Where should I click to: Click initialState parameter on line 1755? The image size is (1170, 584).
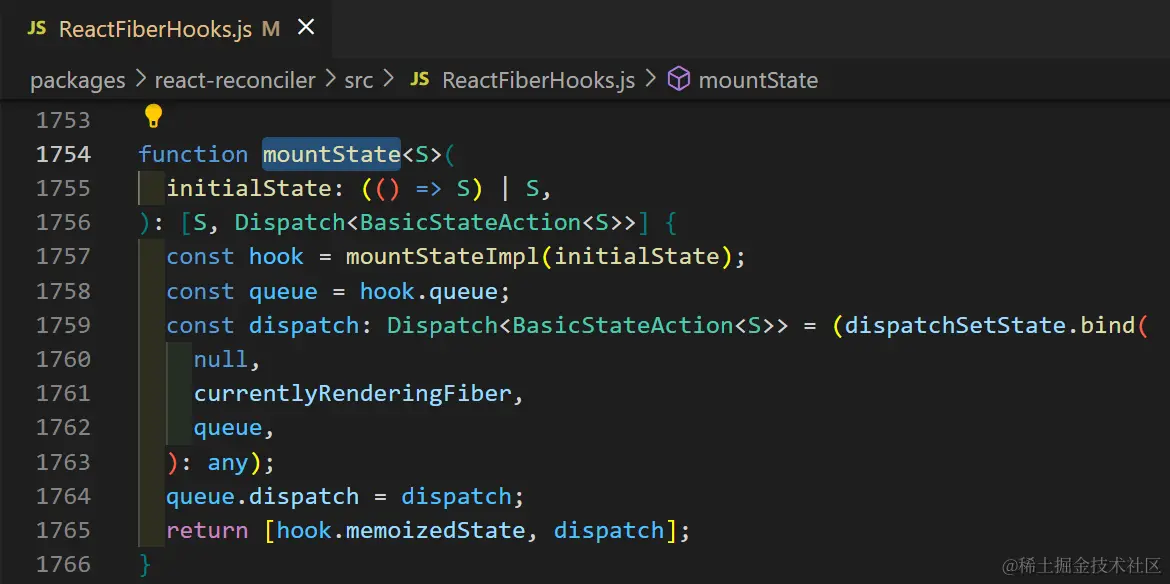pyautogui.click(x=248, y=189)
